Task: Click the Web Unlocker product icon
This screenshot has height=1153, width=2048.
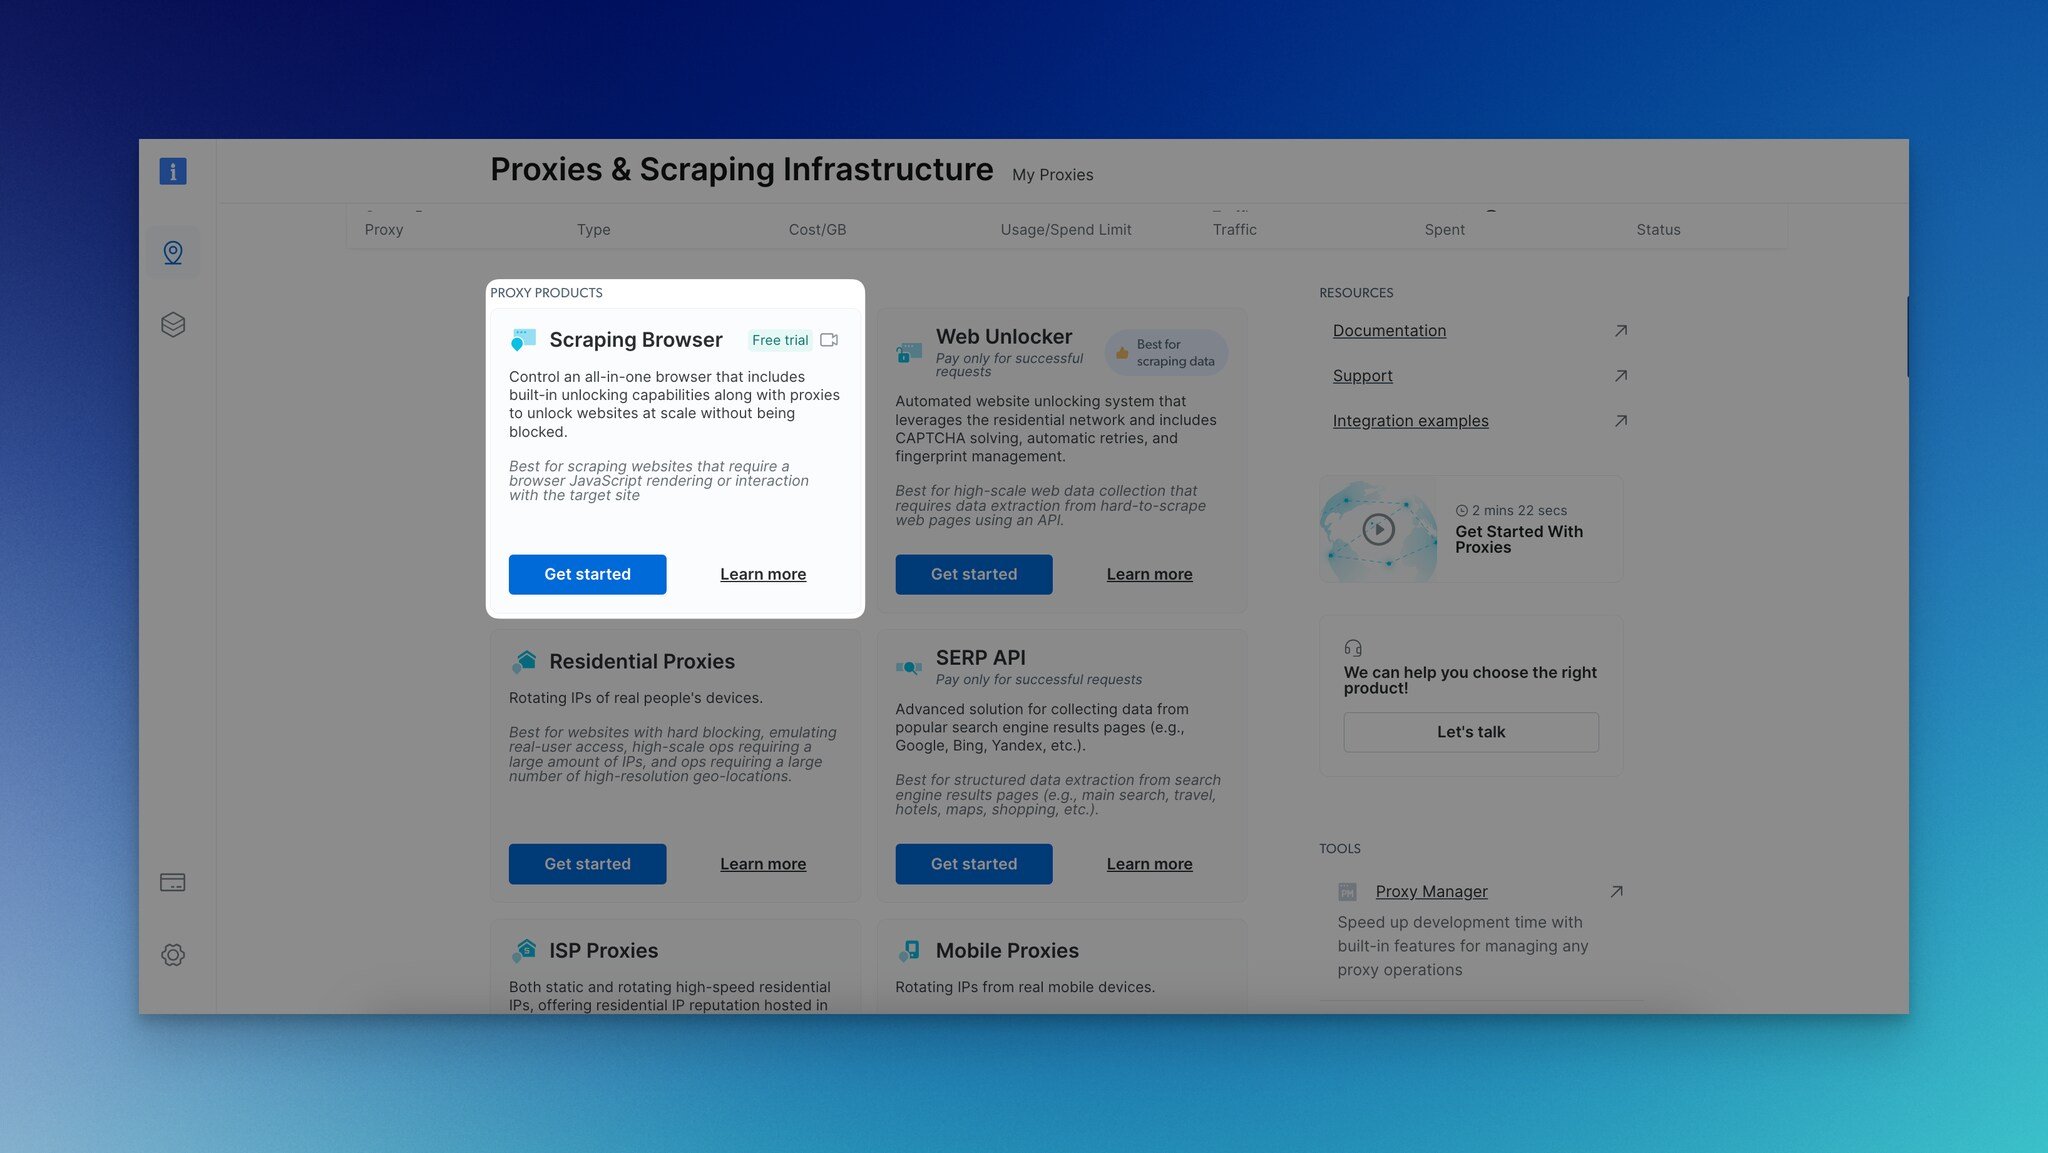Action: click(x=907, y=350)
